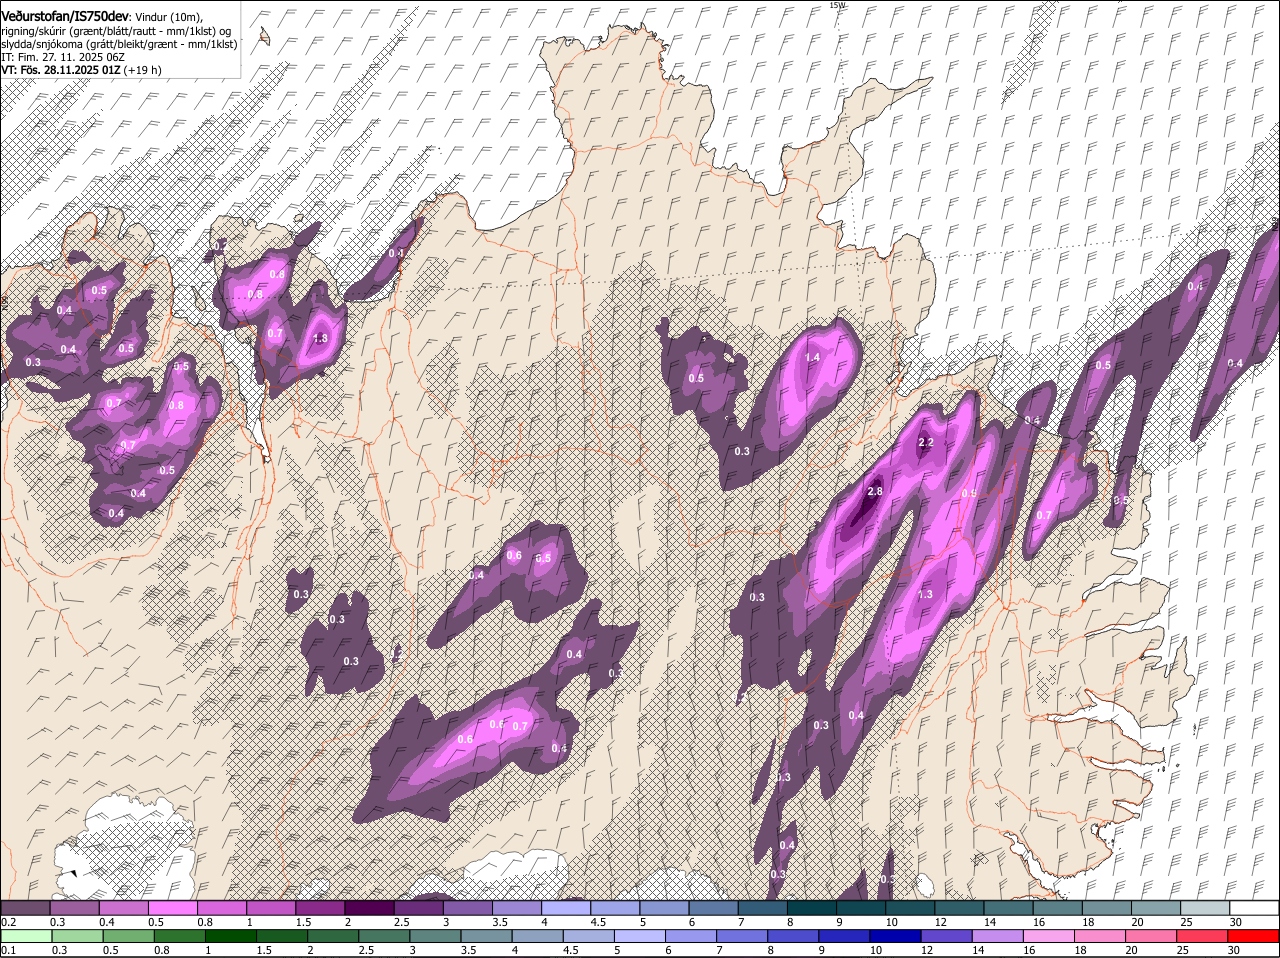1280x958 pixels.
Task: Pick the lower scale red-pink swatch at 25
Action: pos(1201,936)
